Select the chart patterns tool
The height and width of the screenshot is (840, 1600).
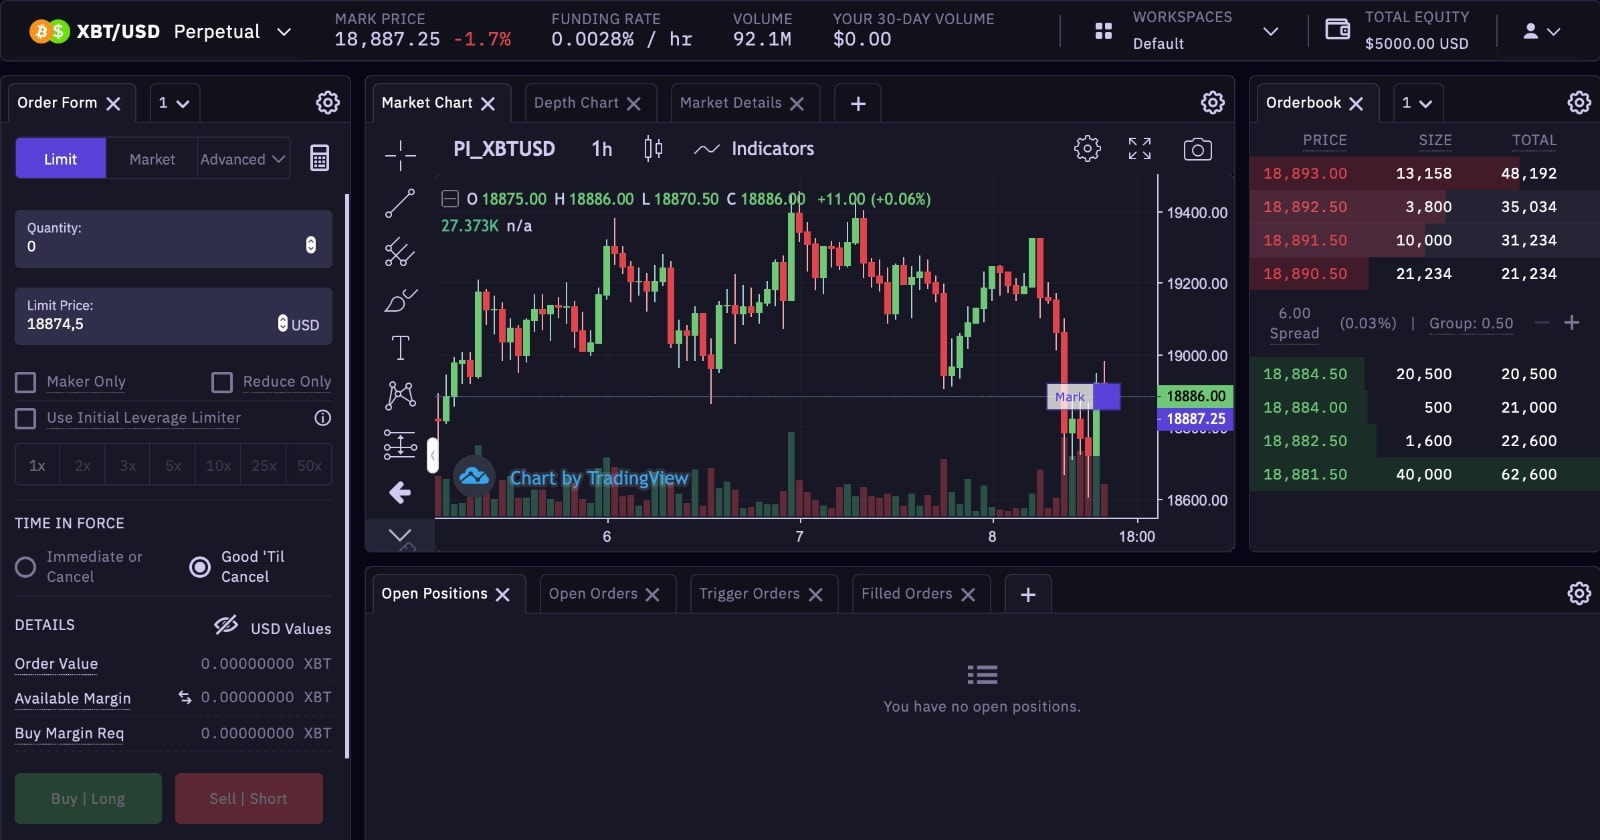pyautogui.click(x=400, y=395)
